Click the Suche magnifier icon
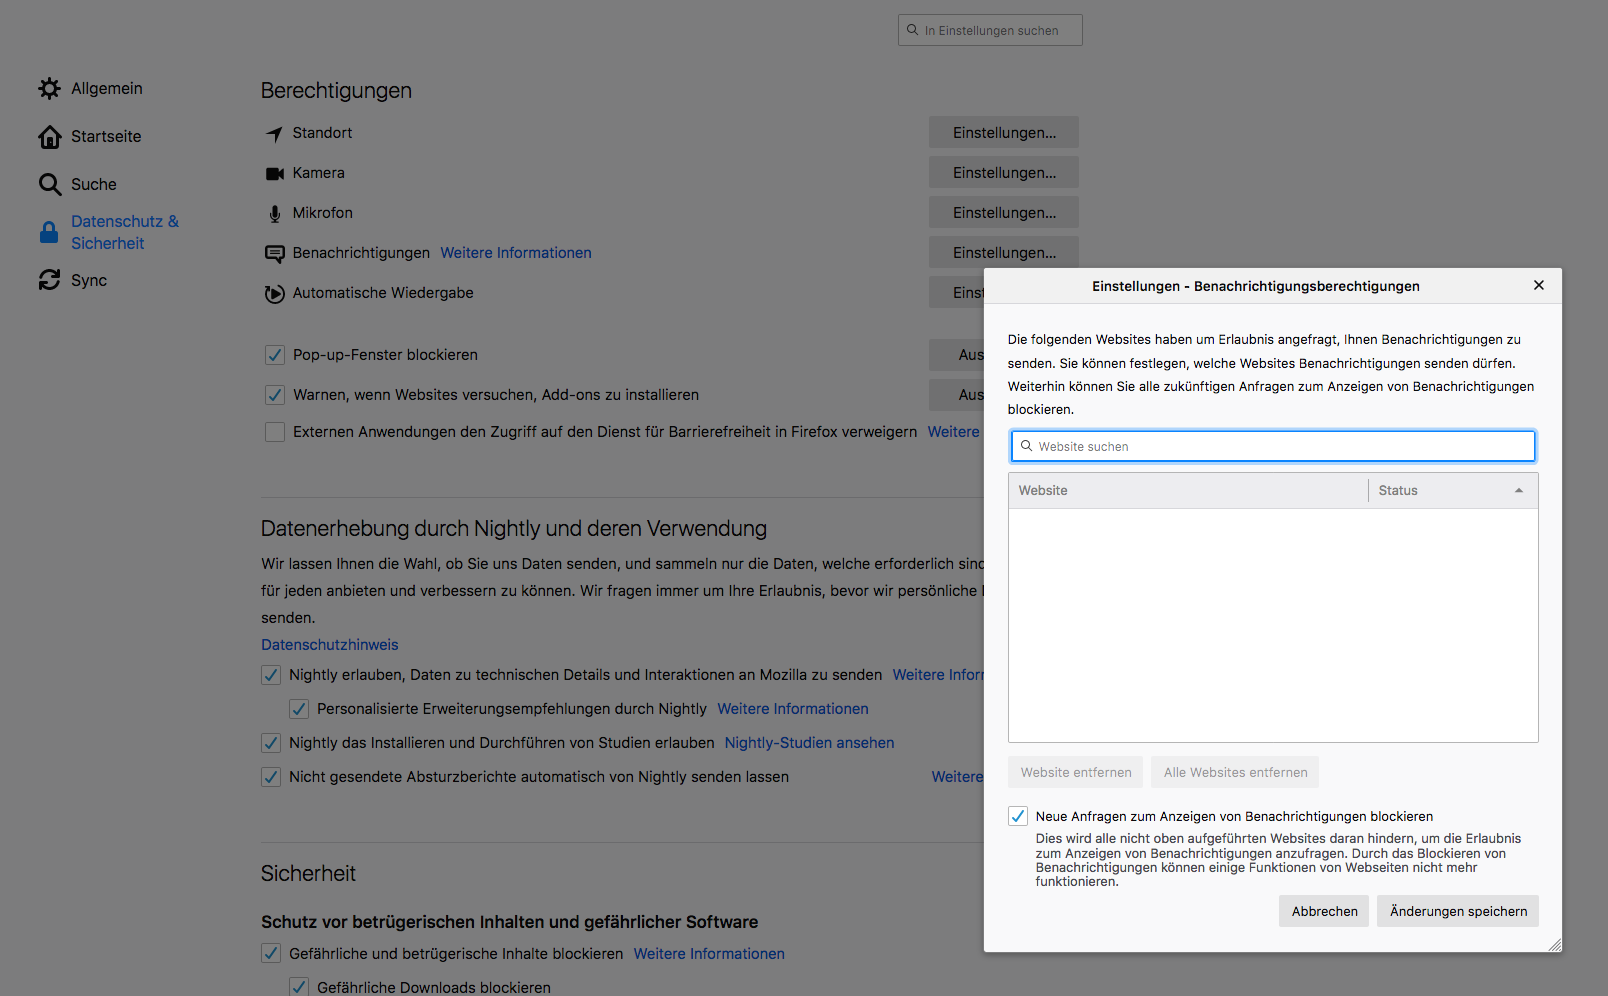The width and height of the screenshot is (1608, 996). (49, 184)
